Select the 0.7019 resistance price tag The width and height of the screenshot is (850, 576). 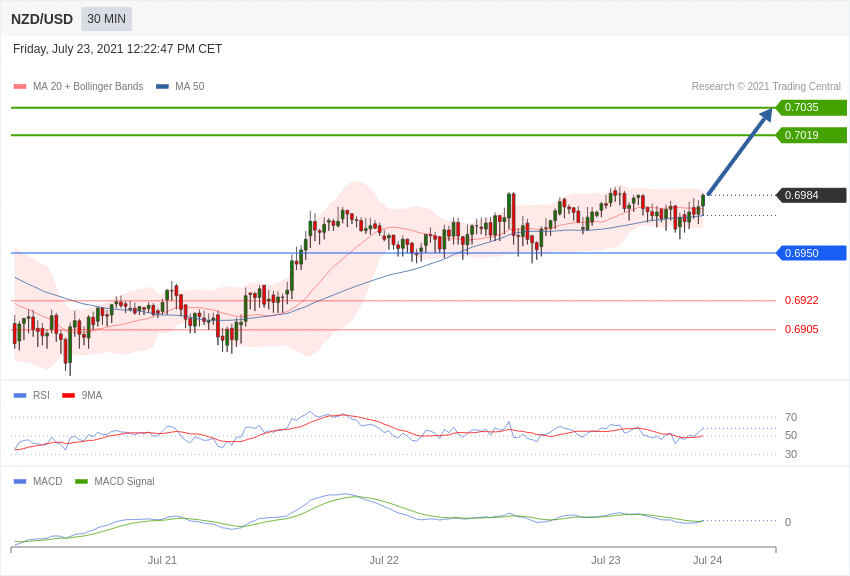810,135
